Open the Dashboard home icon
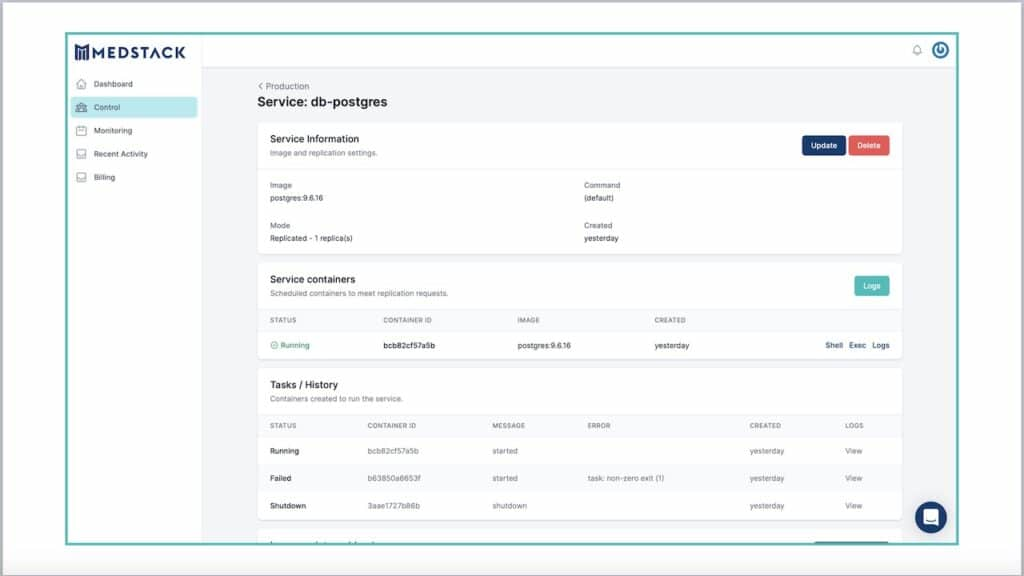The width and height of the screenshot is (1024, 576). [x=81, y=84]
